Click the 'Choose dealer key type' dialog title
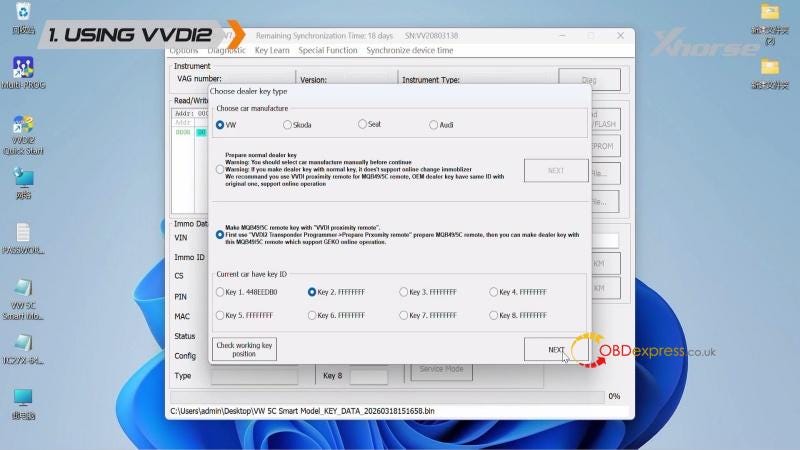This screenshot has width=800, height=450. [248, 91]
